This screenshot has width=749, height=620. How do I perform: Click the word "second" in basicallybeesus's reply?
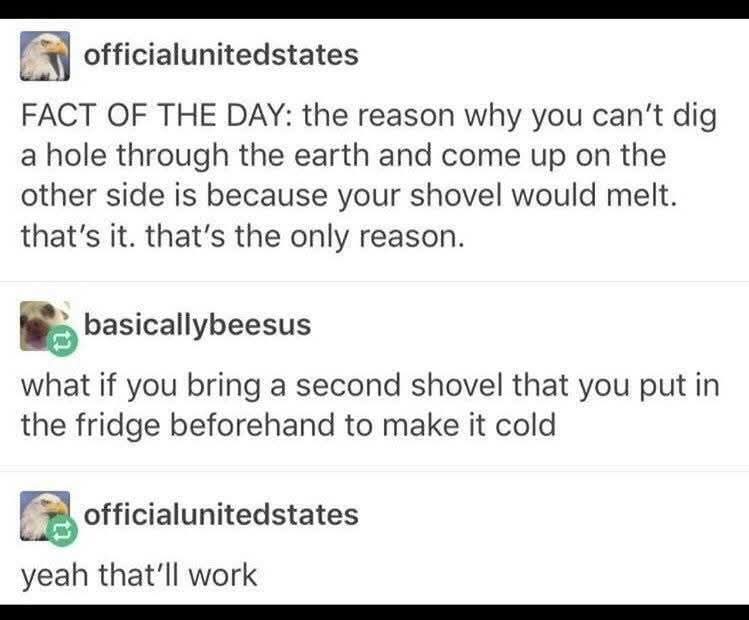(x=348, y=385)
